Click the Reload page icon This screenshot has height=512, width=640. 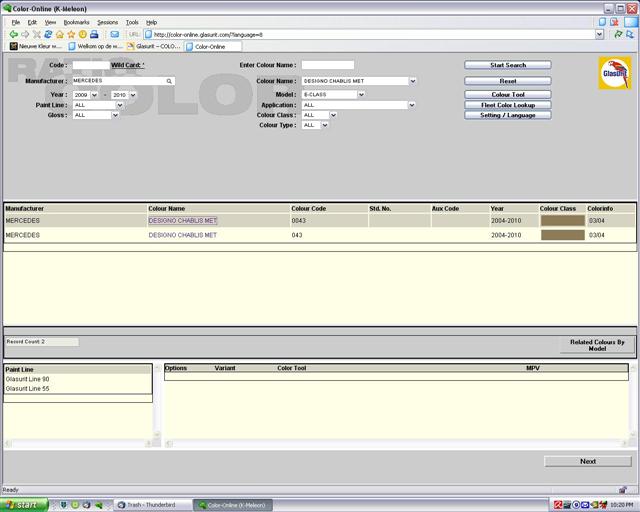click(x=48, y=34)
